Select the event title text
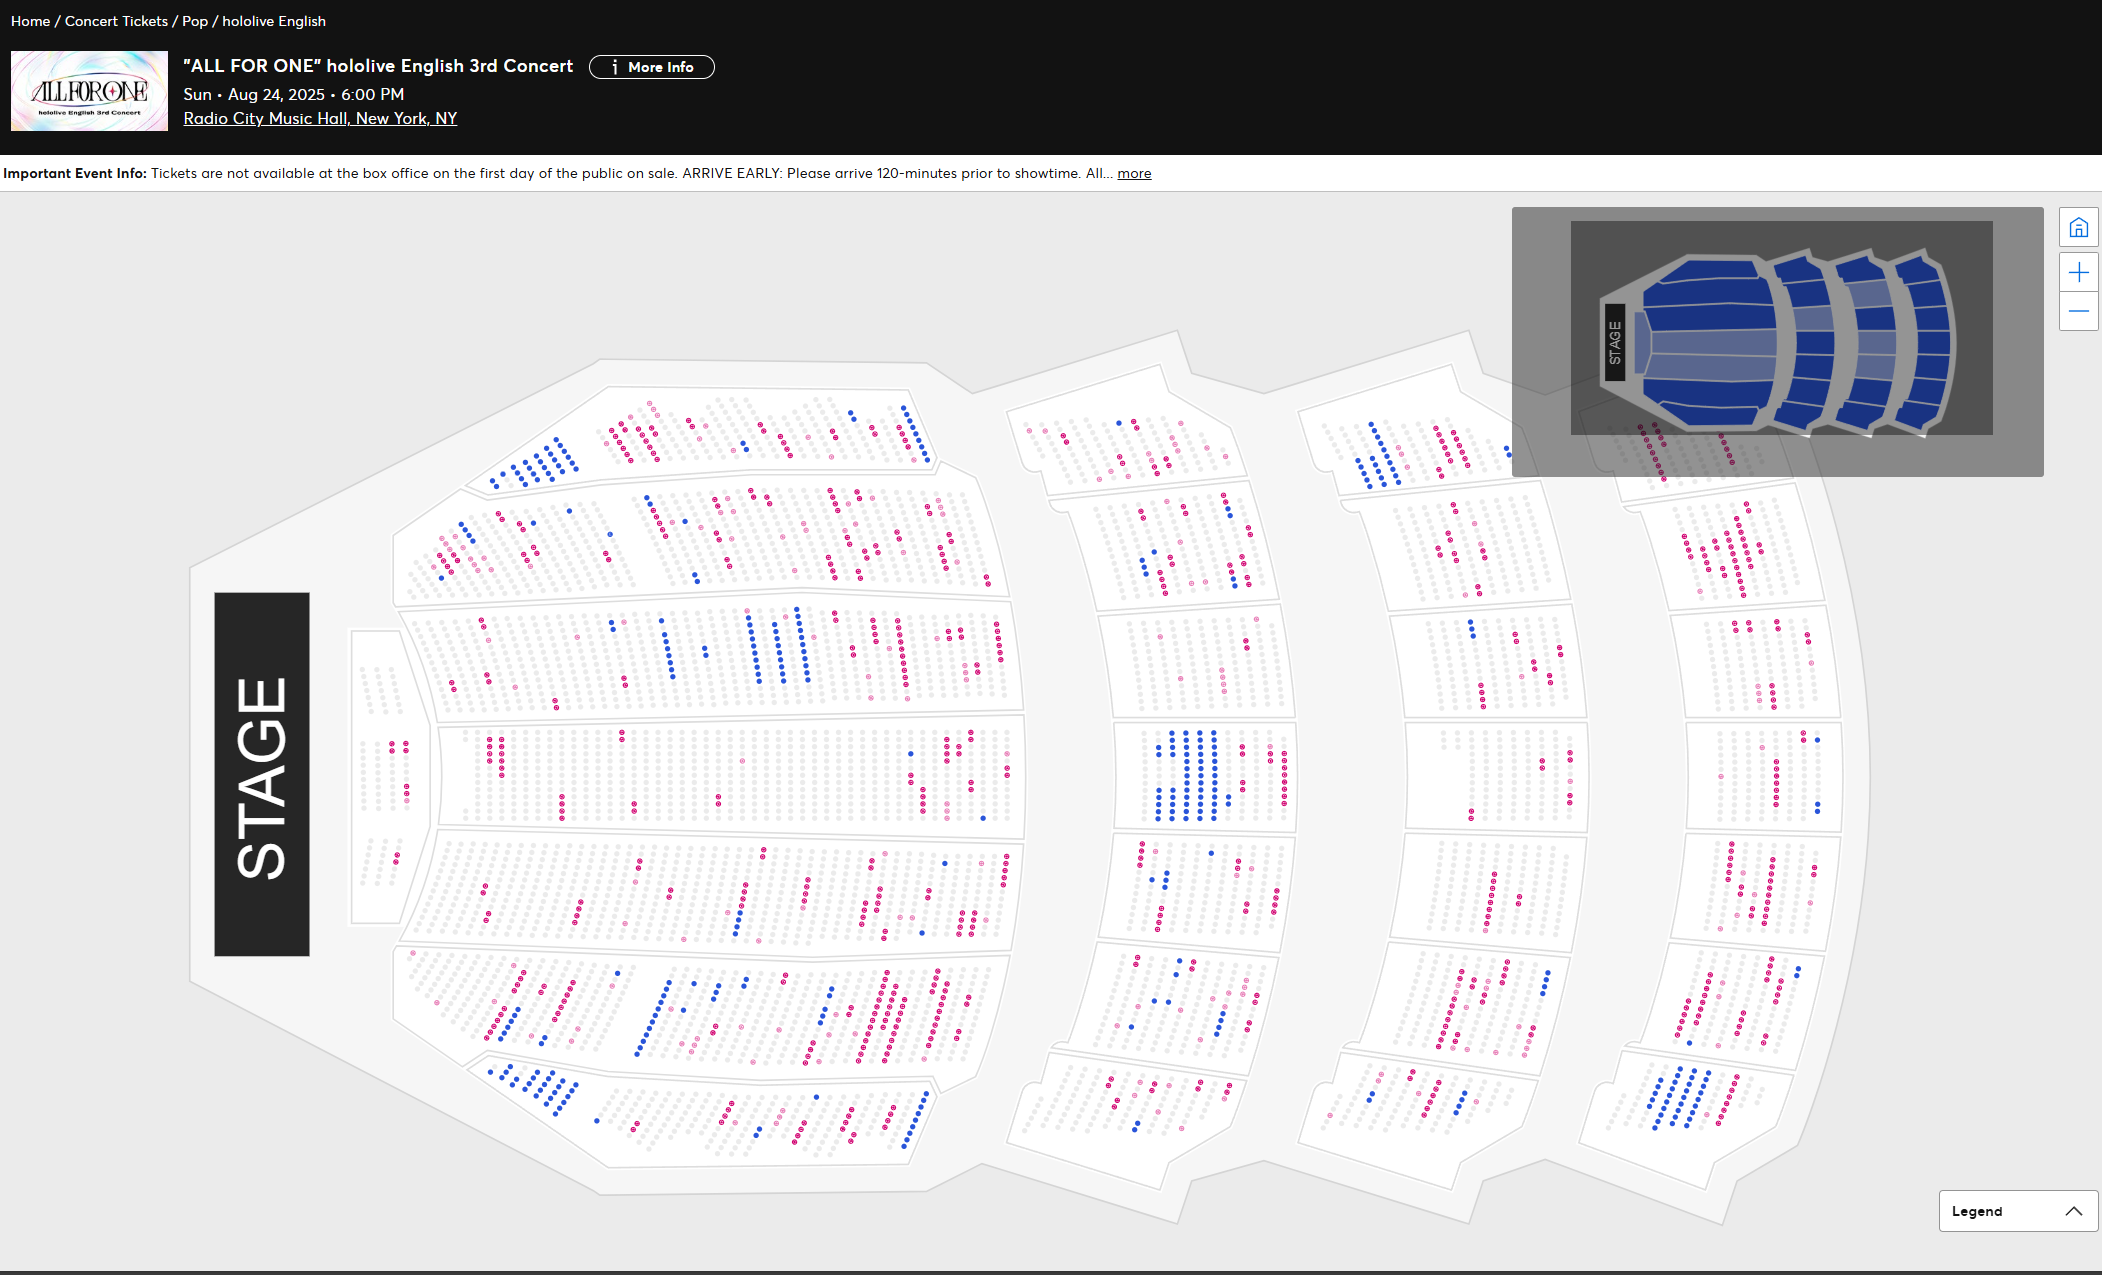The width and height of the screenshot is (2102, 1275). click(x=378, y=66)
